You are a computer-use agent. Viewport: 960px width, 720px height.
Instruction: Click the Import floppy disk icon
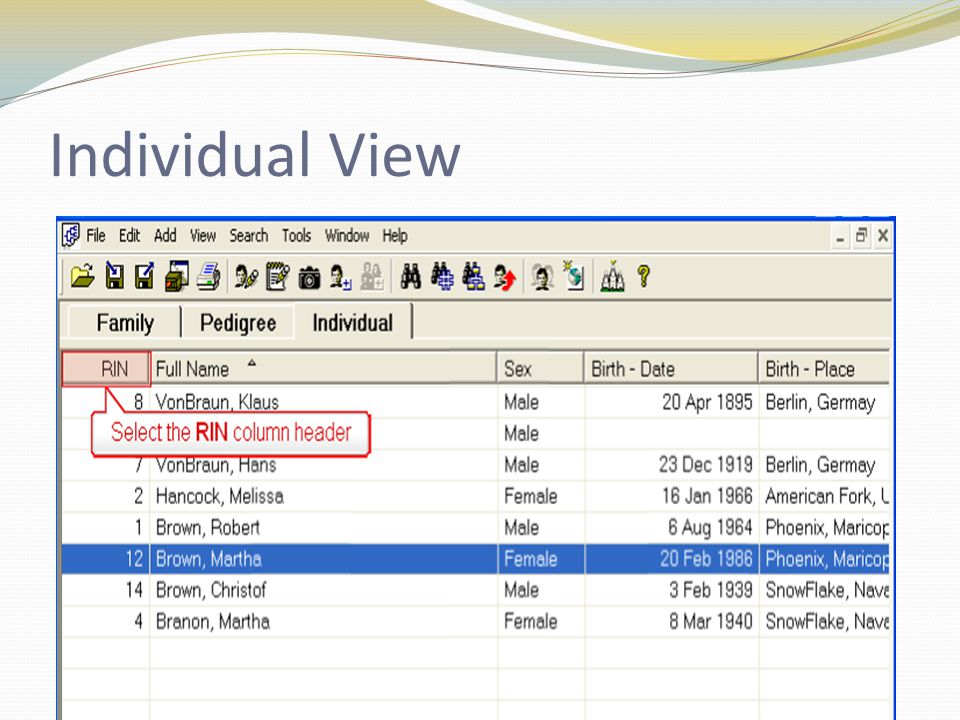tap(114, 276)
